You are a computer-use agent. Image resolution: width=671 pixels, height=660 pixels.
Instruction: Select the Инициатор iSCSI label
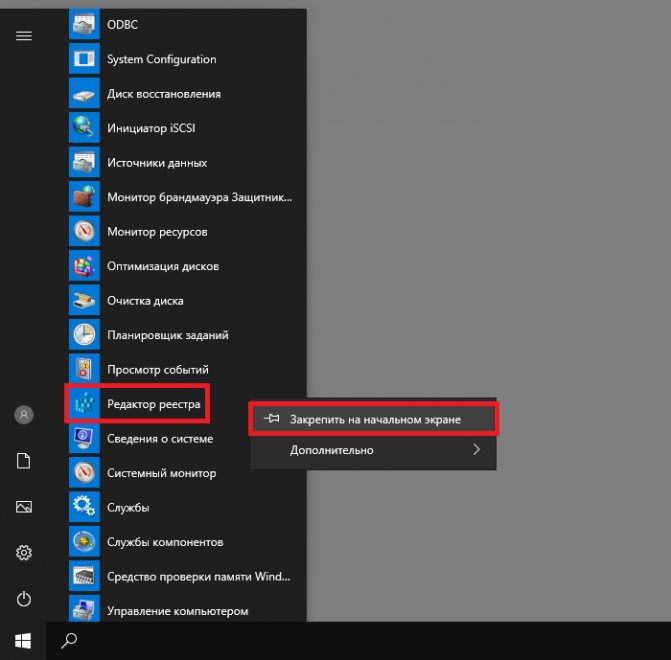151,128
